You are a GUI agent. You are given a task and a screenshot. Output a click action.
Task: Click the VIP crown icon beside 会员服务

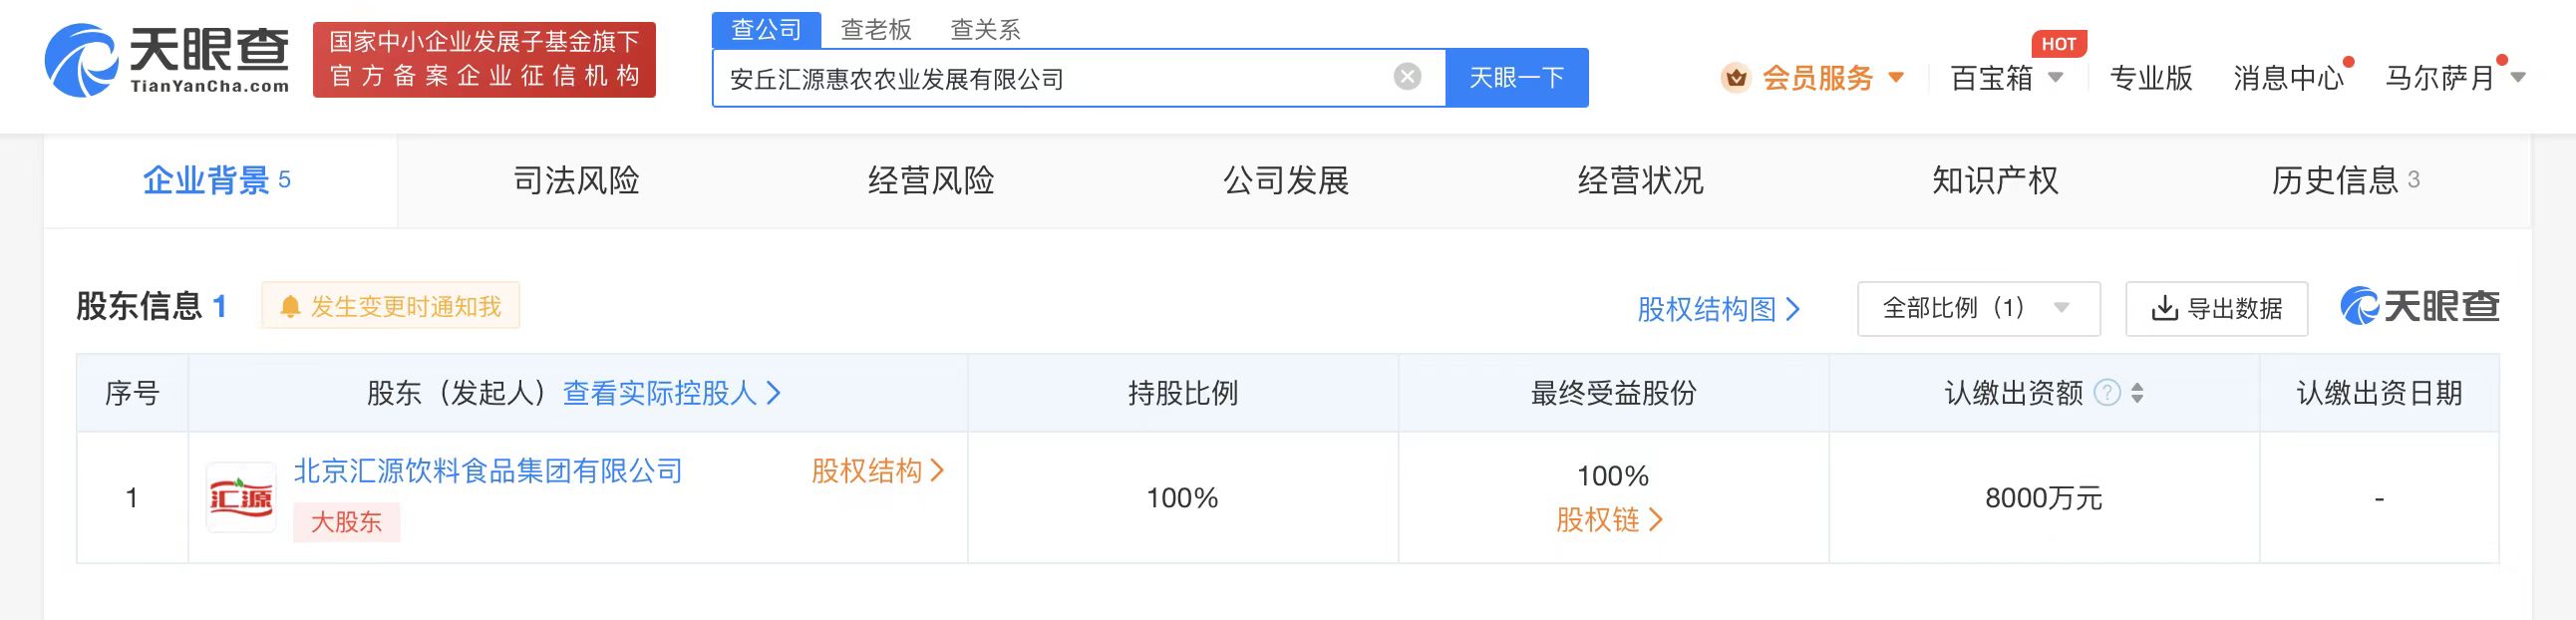point(1735,77)
